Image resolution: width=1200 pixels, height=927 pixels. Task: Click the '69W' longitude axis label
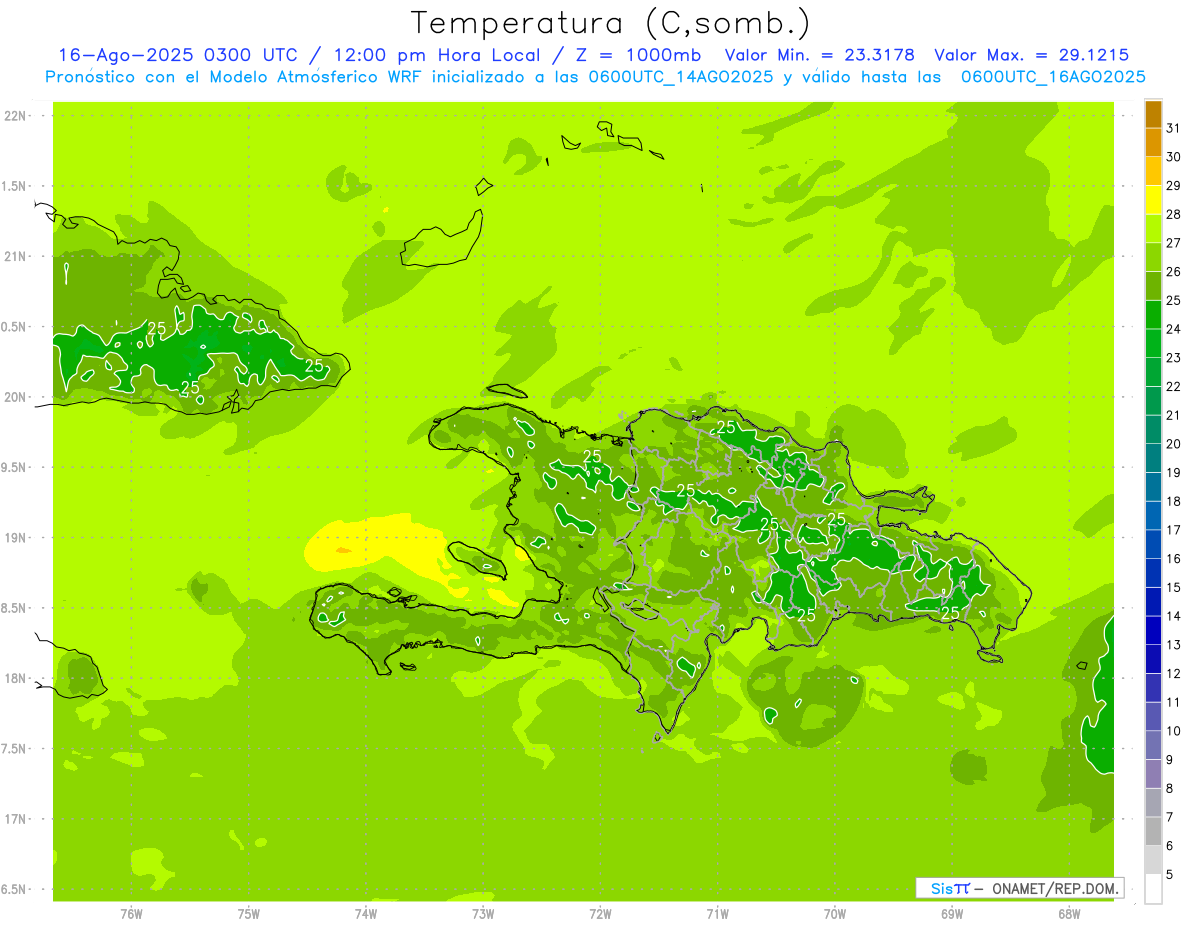pyautogui.click(x=952, y=914)
